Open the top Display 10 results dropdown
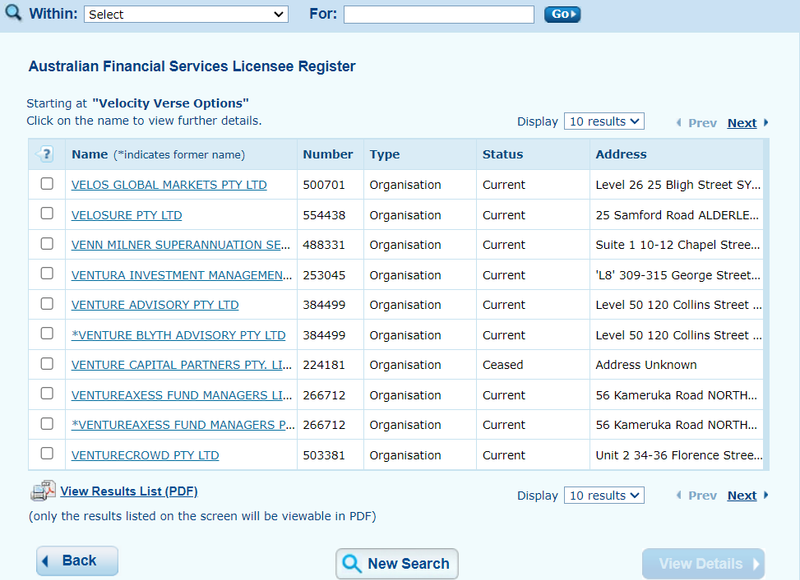800x580 pixels. [x=604, y=121]
